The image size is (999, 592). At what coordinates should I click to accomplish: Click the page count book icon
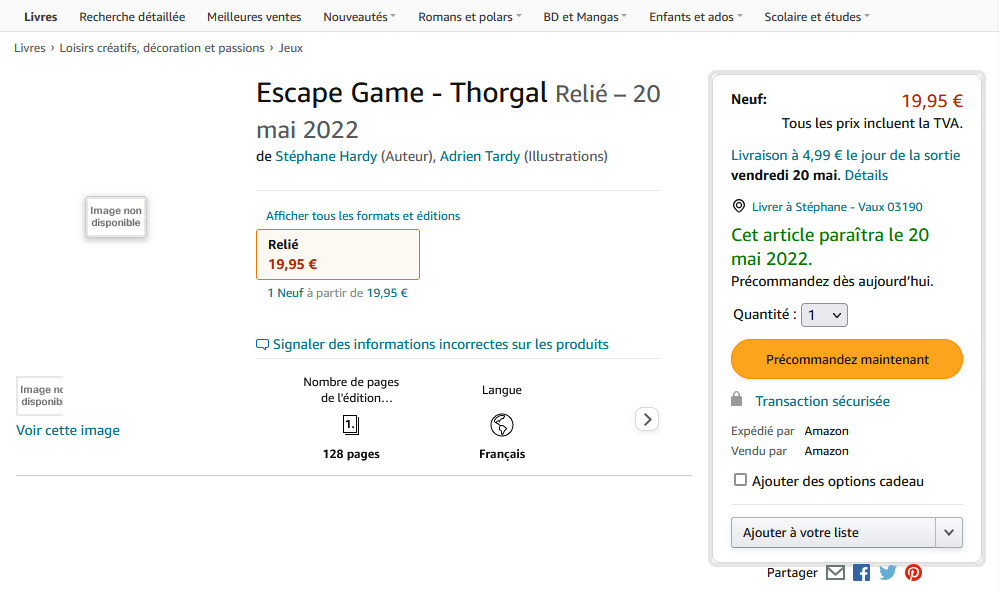(351, 425)
